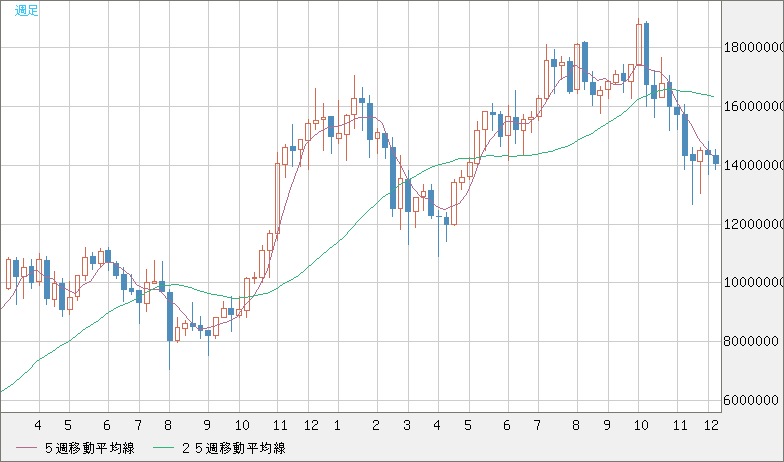
Task: Click the 8000000 price axis label
Action: pos(753,342)
